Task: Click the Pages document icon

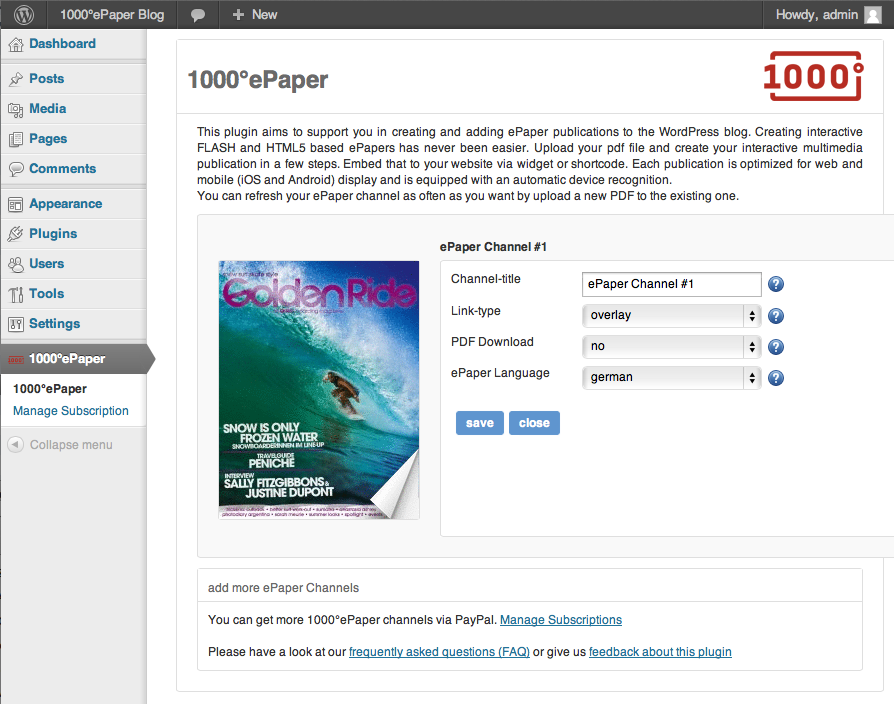Action: point(16,139)
